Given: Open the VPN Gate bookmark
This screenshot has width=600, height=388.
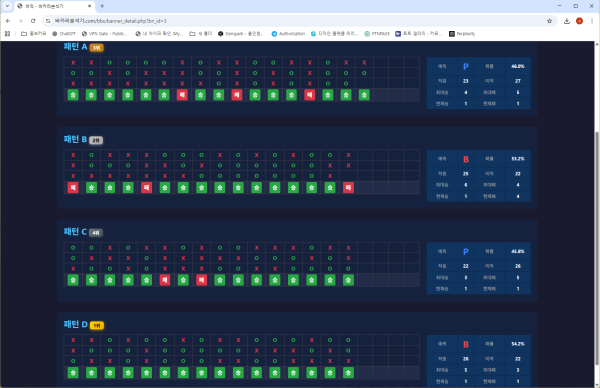Looking at the screenshot, I should tap(104, 34).
